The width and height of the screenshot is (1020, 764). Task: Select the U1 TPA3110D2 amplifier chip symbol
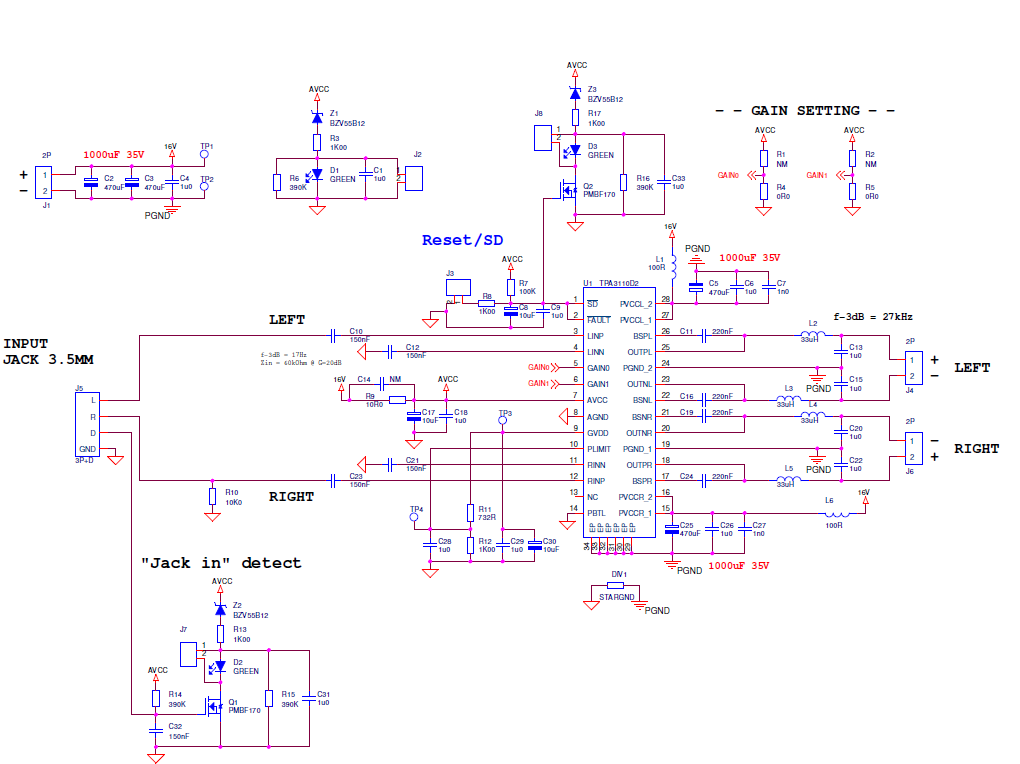click(x=619, y=413)
